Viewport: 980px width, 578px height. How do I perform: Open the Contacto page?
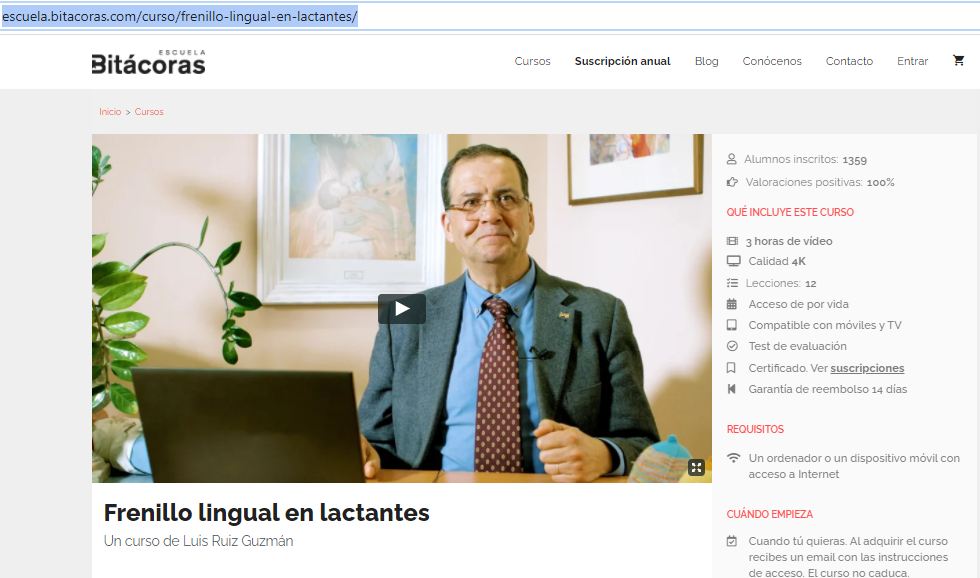tap(849, 61)
